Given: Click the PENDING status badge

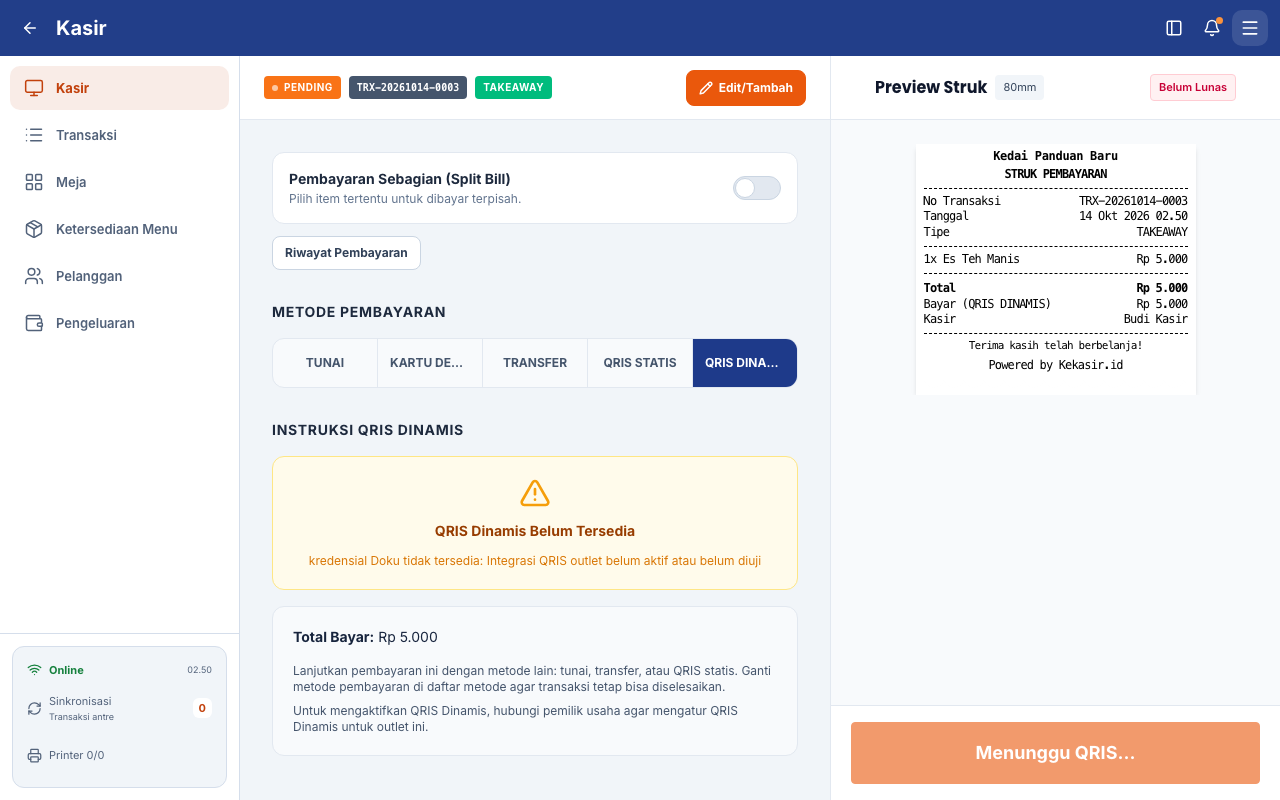Looking at the screenshot, I should pos(302,88).
